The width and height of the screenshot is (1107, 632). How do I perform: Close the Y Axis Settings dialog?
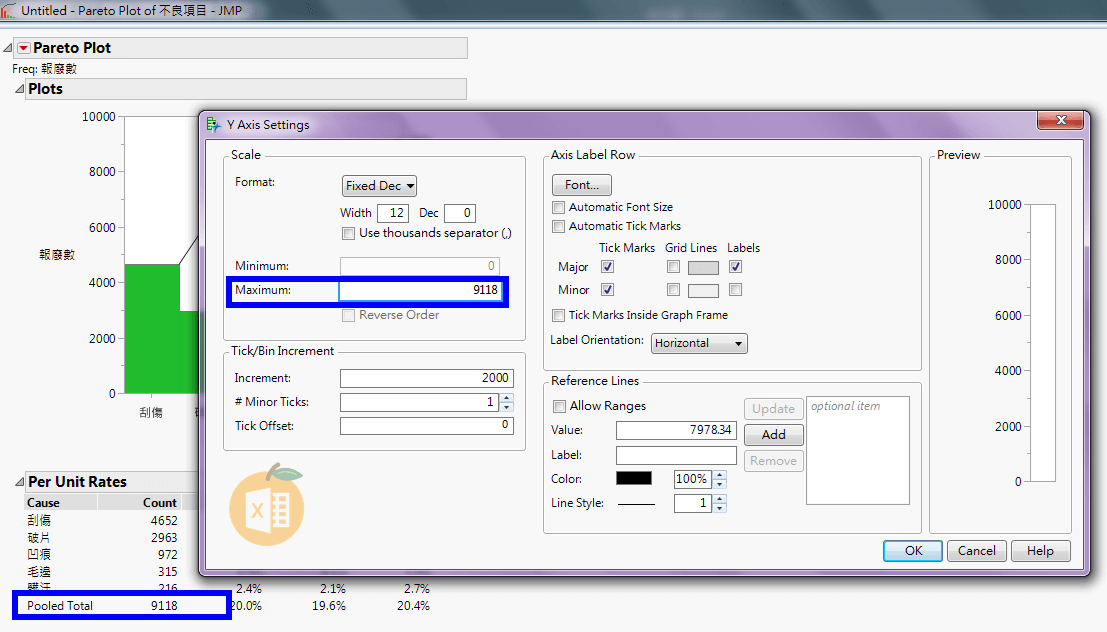tap(1060, 121)
